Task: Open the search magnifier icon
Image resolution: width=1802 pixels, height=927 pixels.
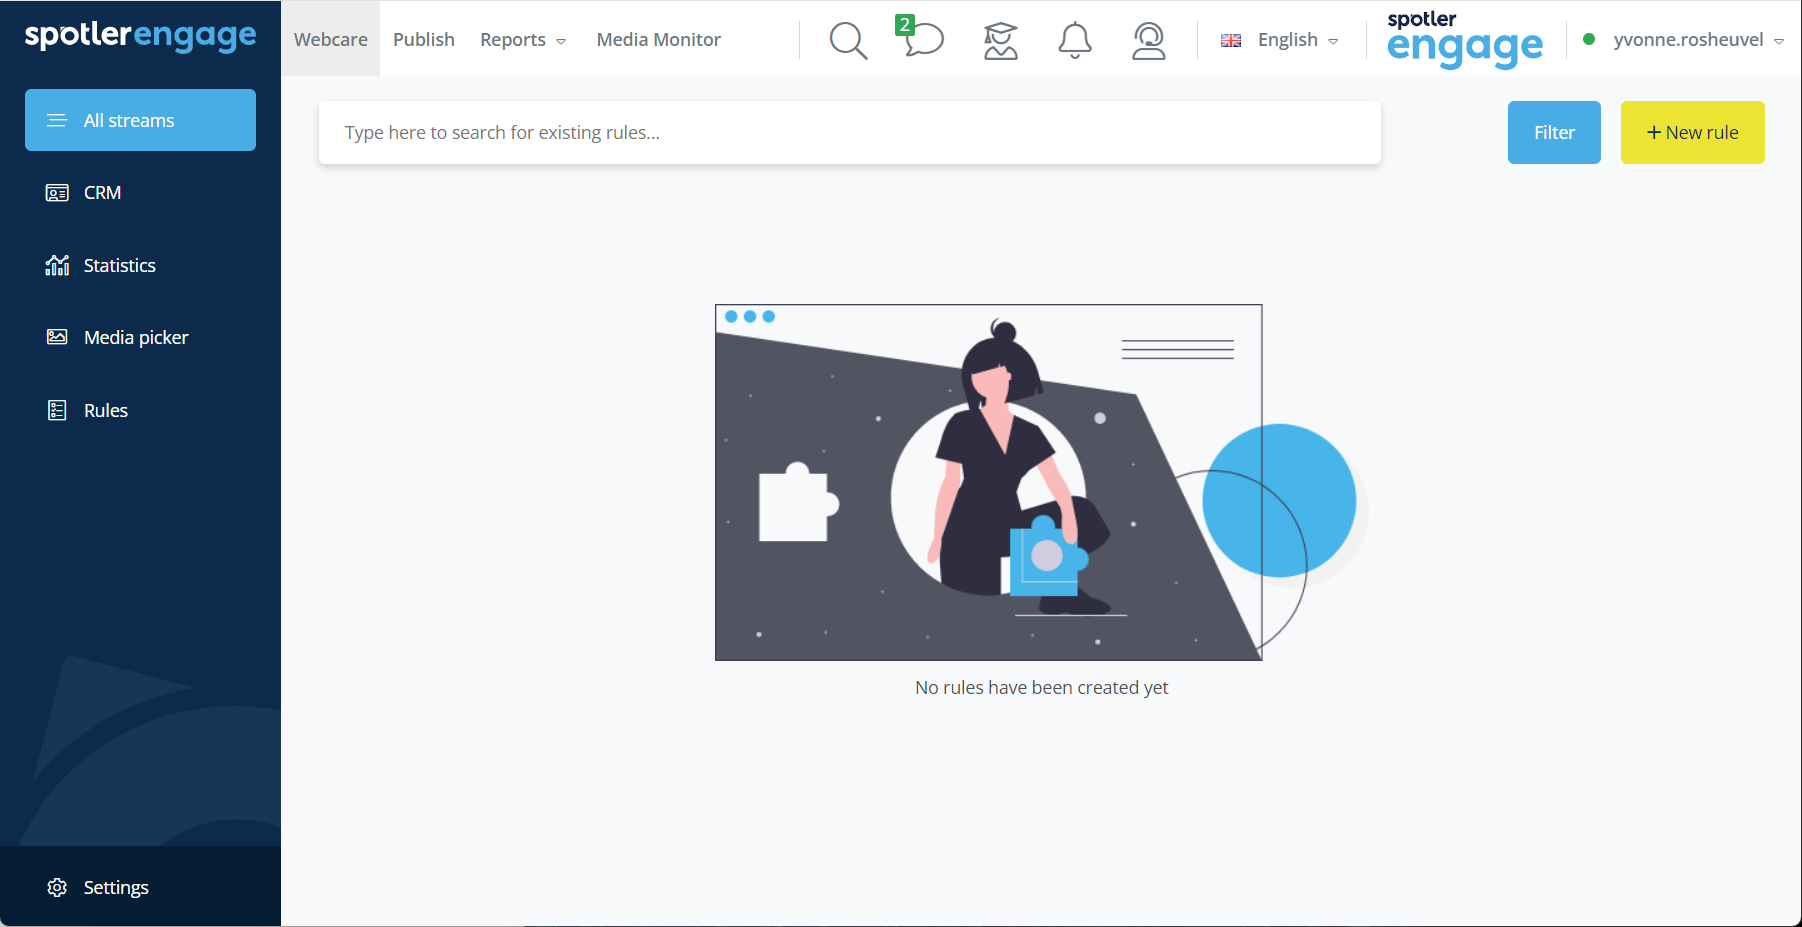Action: tap(848, 40)
